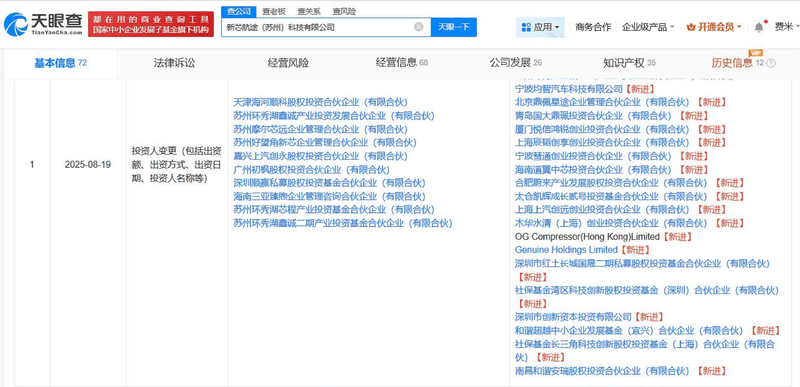Image resolution: width=800 pixels, height=387 pixels.
Task: Open 太仓凯辉成长贰号投资基金合伙企业 link
Action: pos(611,196)
